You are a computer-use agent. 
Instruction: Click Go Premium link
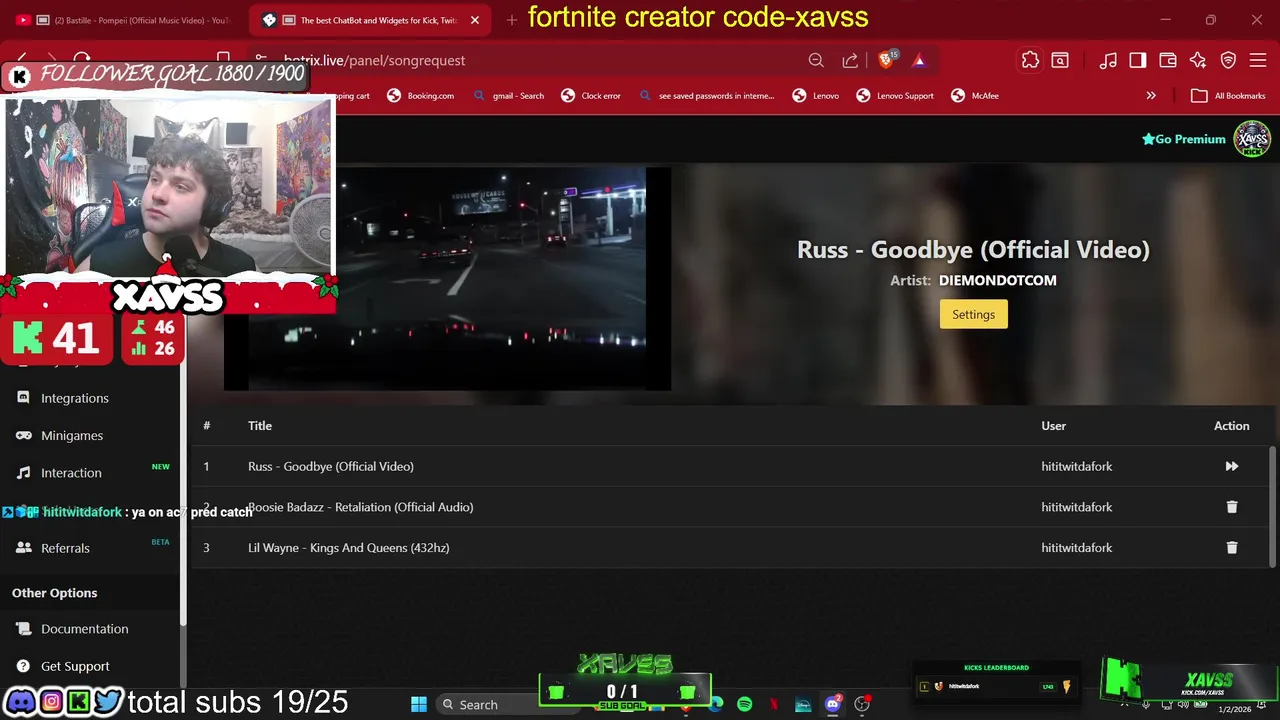click(1184, 139)
